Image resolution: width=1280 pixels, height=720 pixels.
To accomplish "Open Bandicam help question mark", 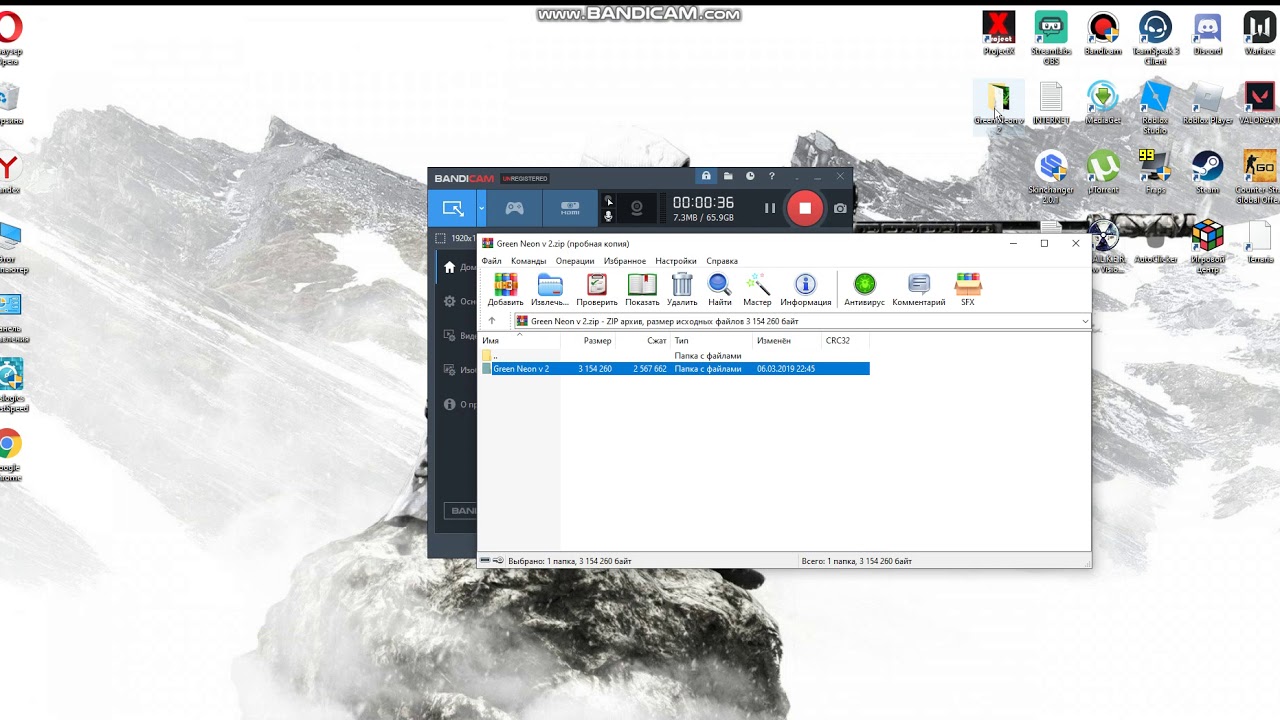I will [x=772, y=176].
